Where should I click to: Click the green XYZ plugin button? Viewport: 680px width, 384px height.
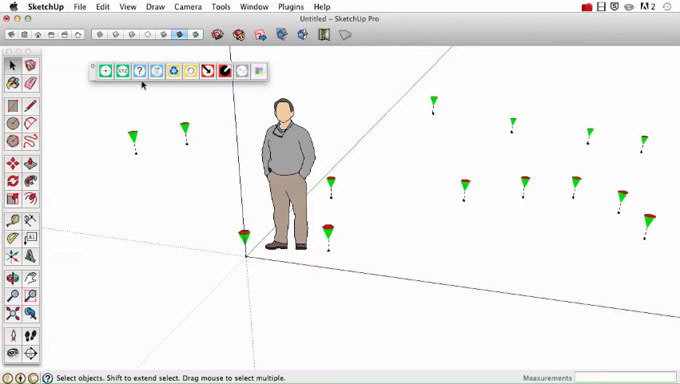pyautogui.click(x=123, y=71)
